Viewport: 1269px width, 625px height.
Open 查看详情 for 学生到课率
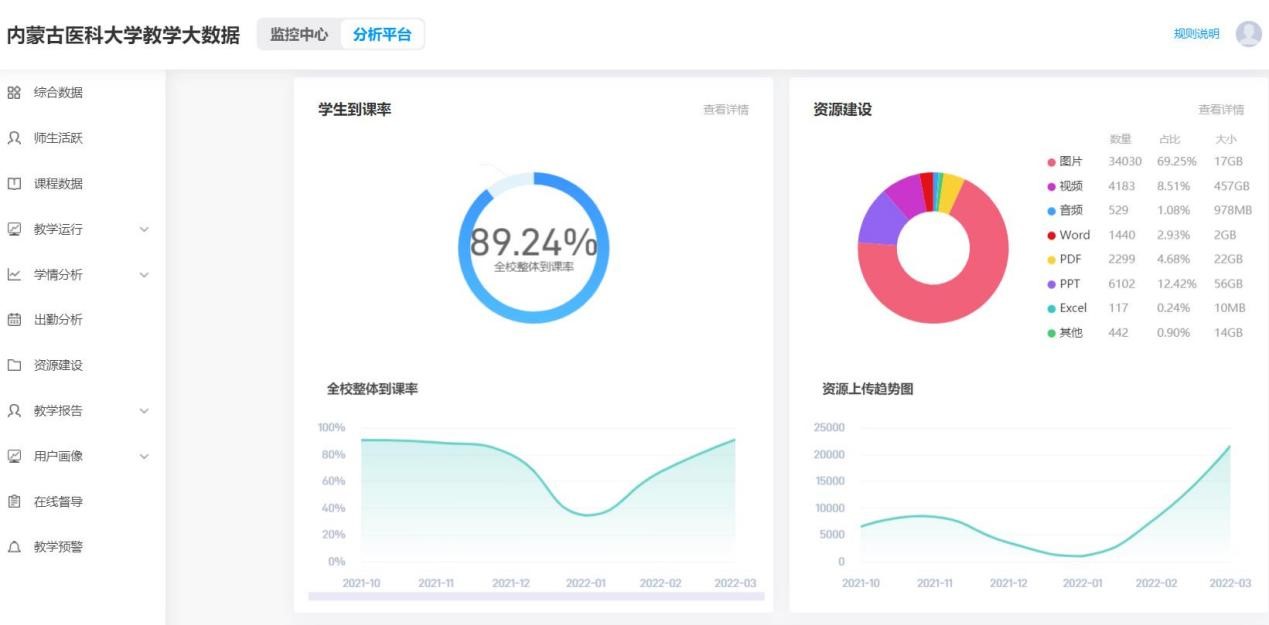coord(725,110)
